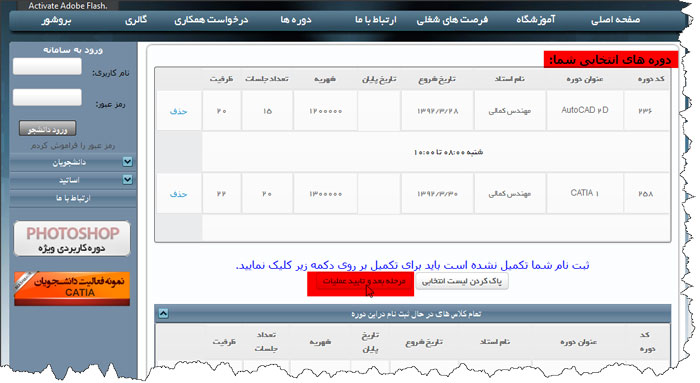700x383 pixels.
Task: Open the صفحه اصلی menu item
Action: coord(615,20)
